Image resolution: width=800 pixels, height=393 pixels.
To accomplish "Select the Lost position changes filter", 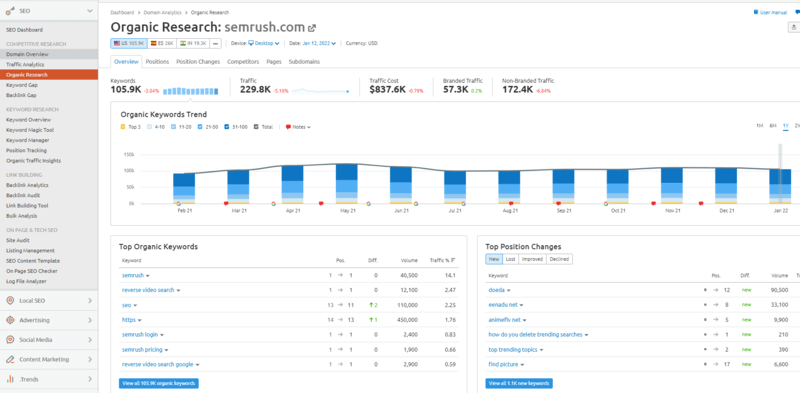I will [510, 259].
